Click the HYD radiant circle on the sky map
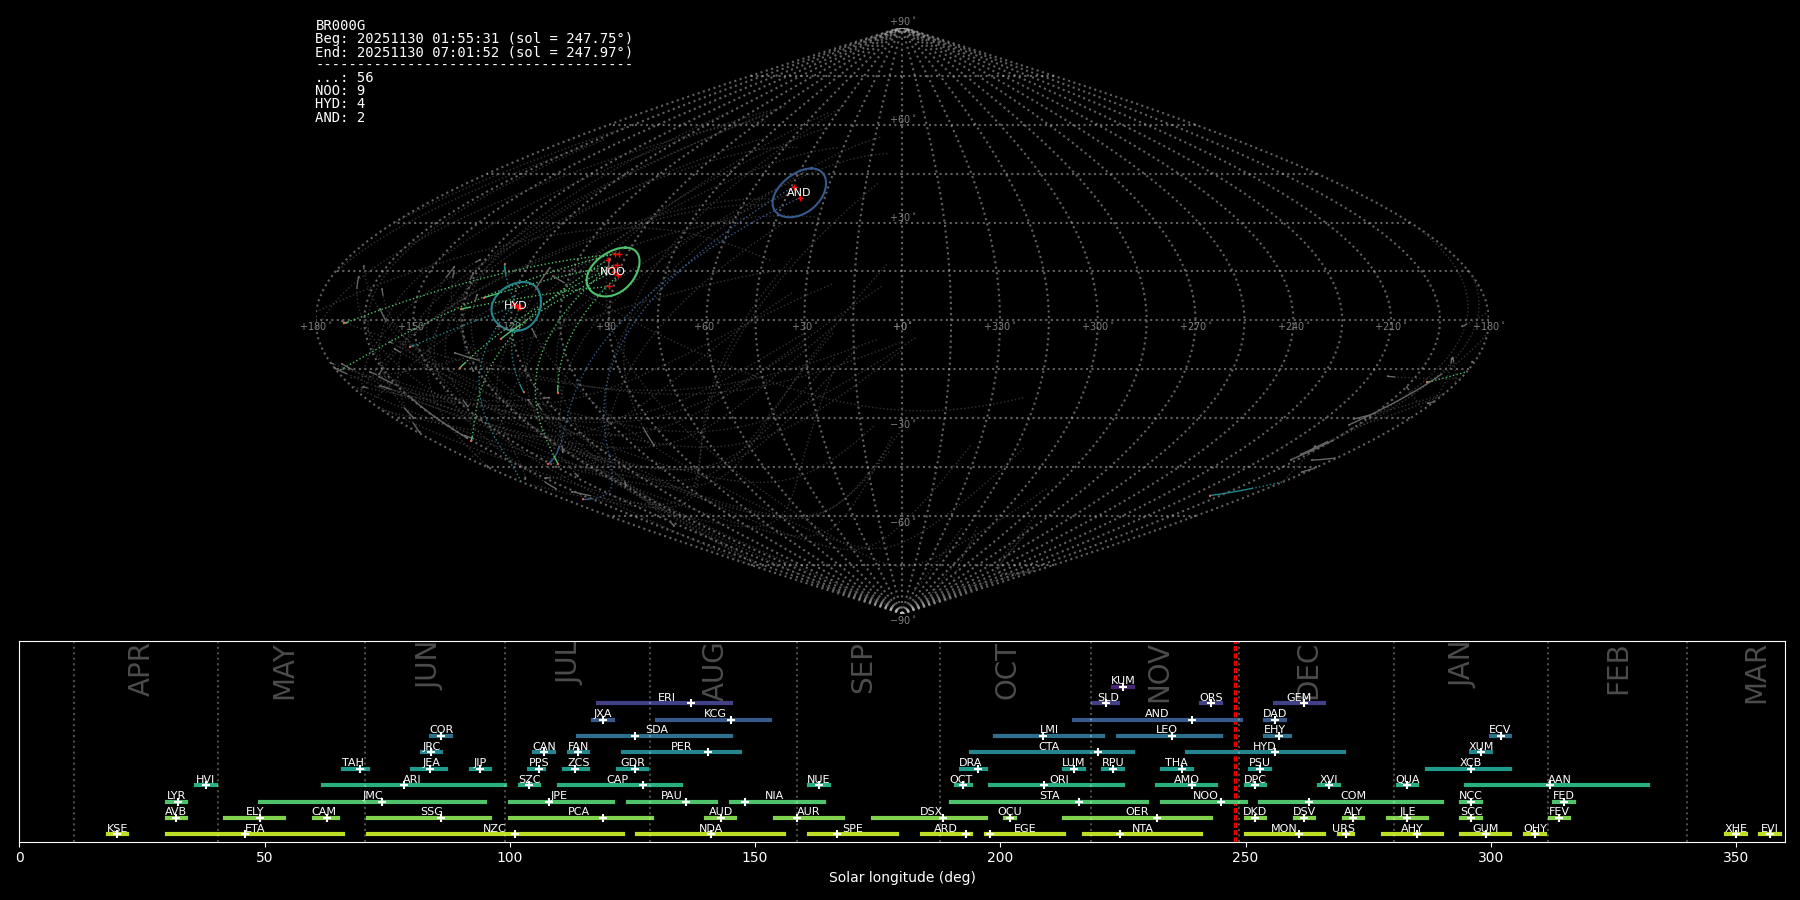Viewport: 1800px width, 900px height. pos(515,305)
